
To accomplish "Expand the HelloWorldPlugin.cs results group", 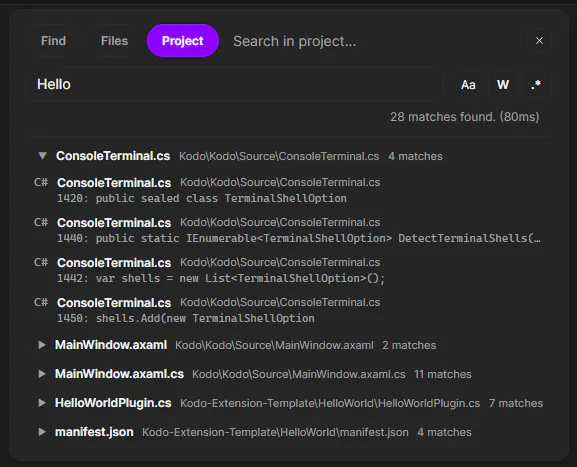I will coord(42,403).
